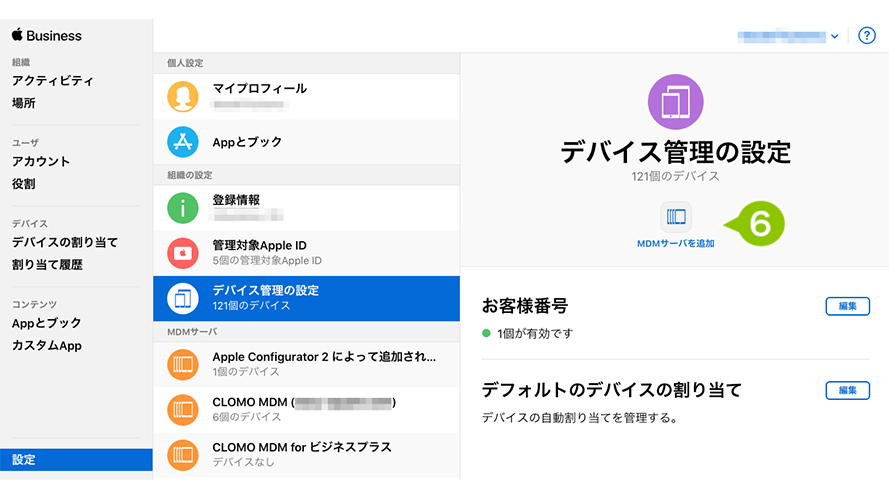
Task: Select Apple Configurator 2 によって追加され... server
Action: [306, 364]
